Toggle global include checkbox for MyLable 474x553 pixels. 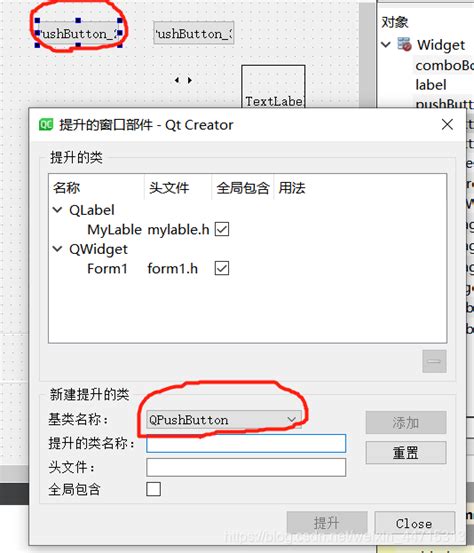(222, 229)
